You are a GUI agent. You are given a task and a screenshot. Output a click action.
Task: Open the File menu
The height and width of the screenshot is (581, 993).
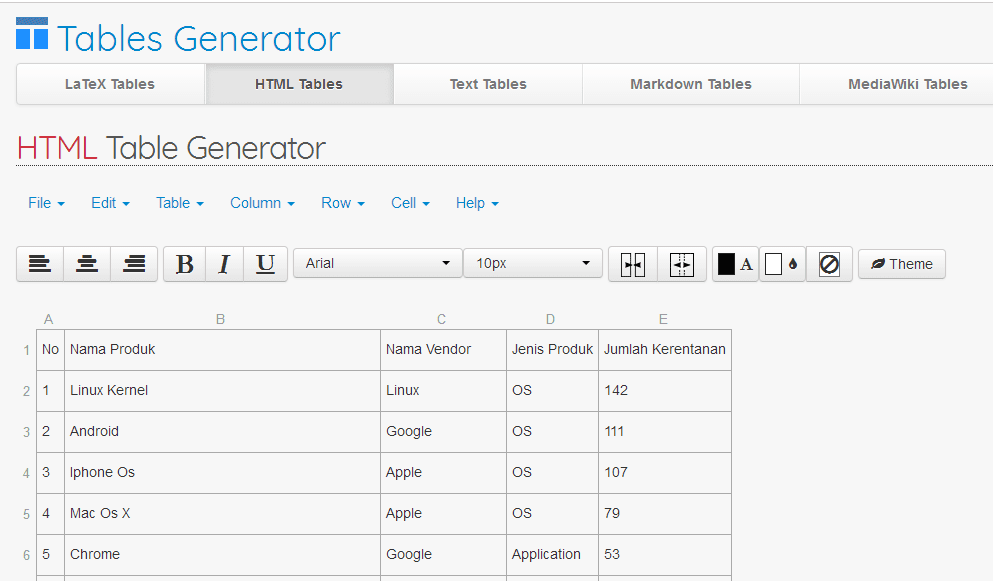point(46,203)
